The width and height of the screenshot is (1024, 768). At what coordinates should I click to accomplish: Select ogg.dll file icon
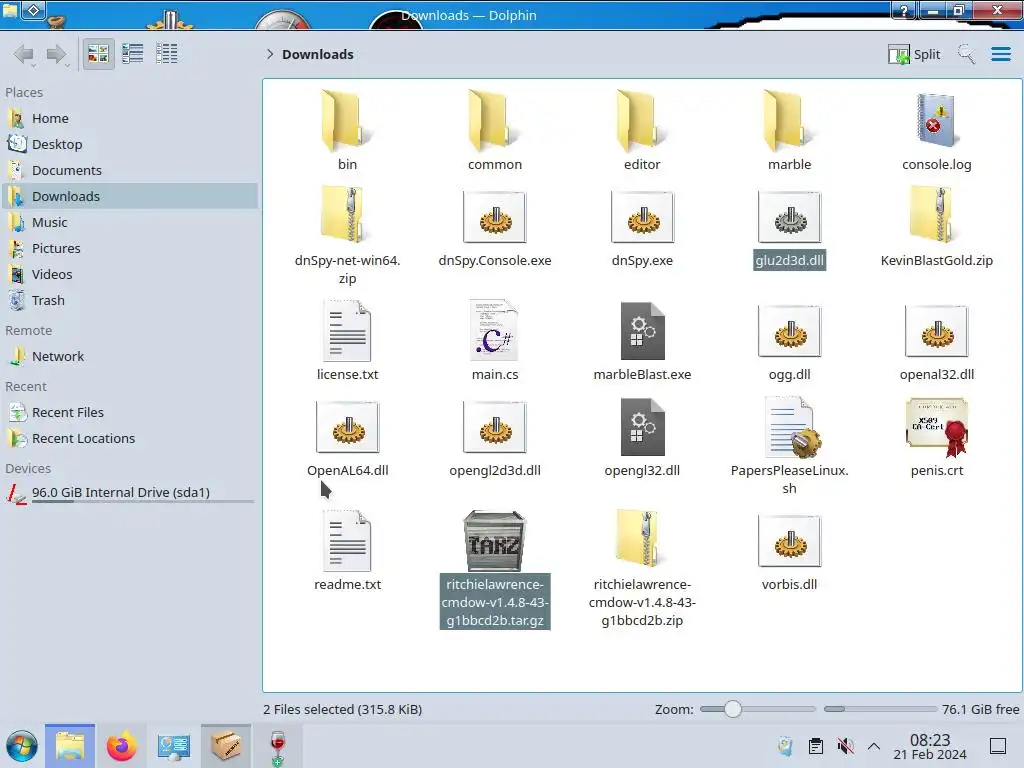click(790, 332)
